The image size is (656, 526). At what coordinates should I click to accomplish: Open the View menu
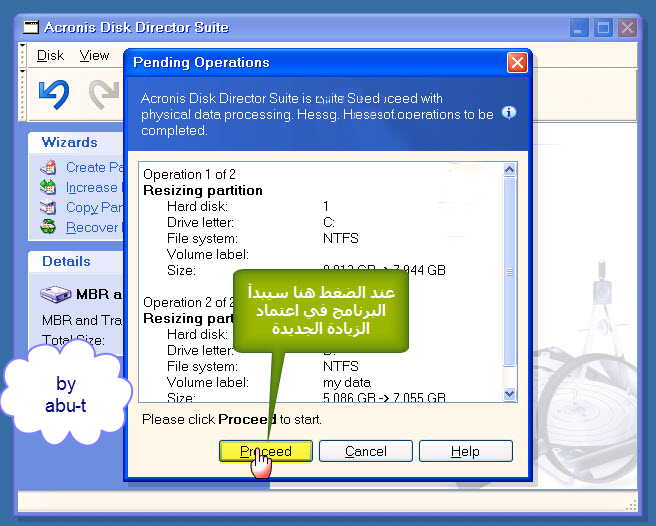(x=95, y=55)
